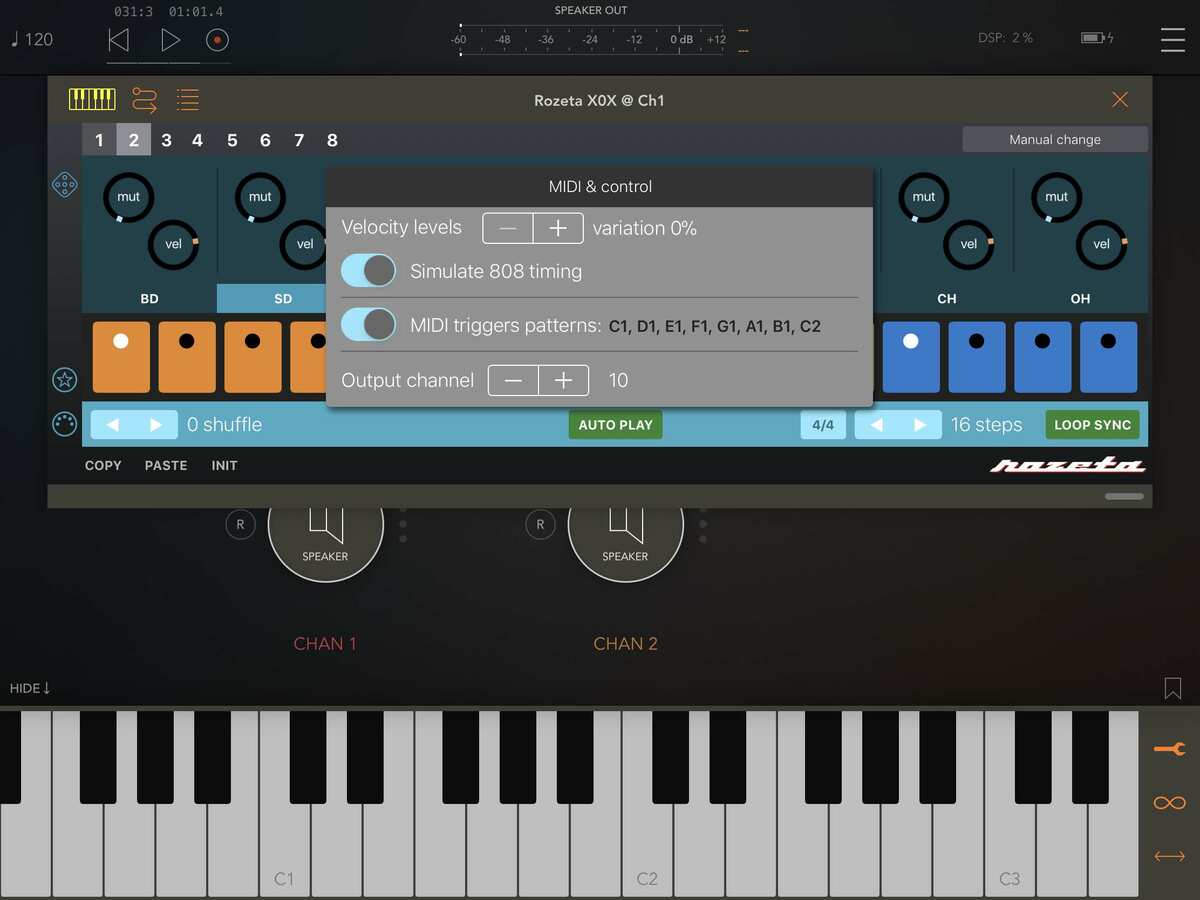Decrease output channel with minus

point(513,380)
